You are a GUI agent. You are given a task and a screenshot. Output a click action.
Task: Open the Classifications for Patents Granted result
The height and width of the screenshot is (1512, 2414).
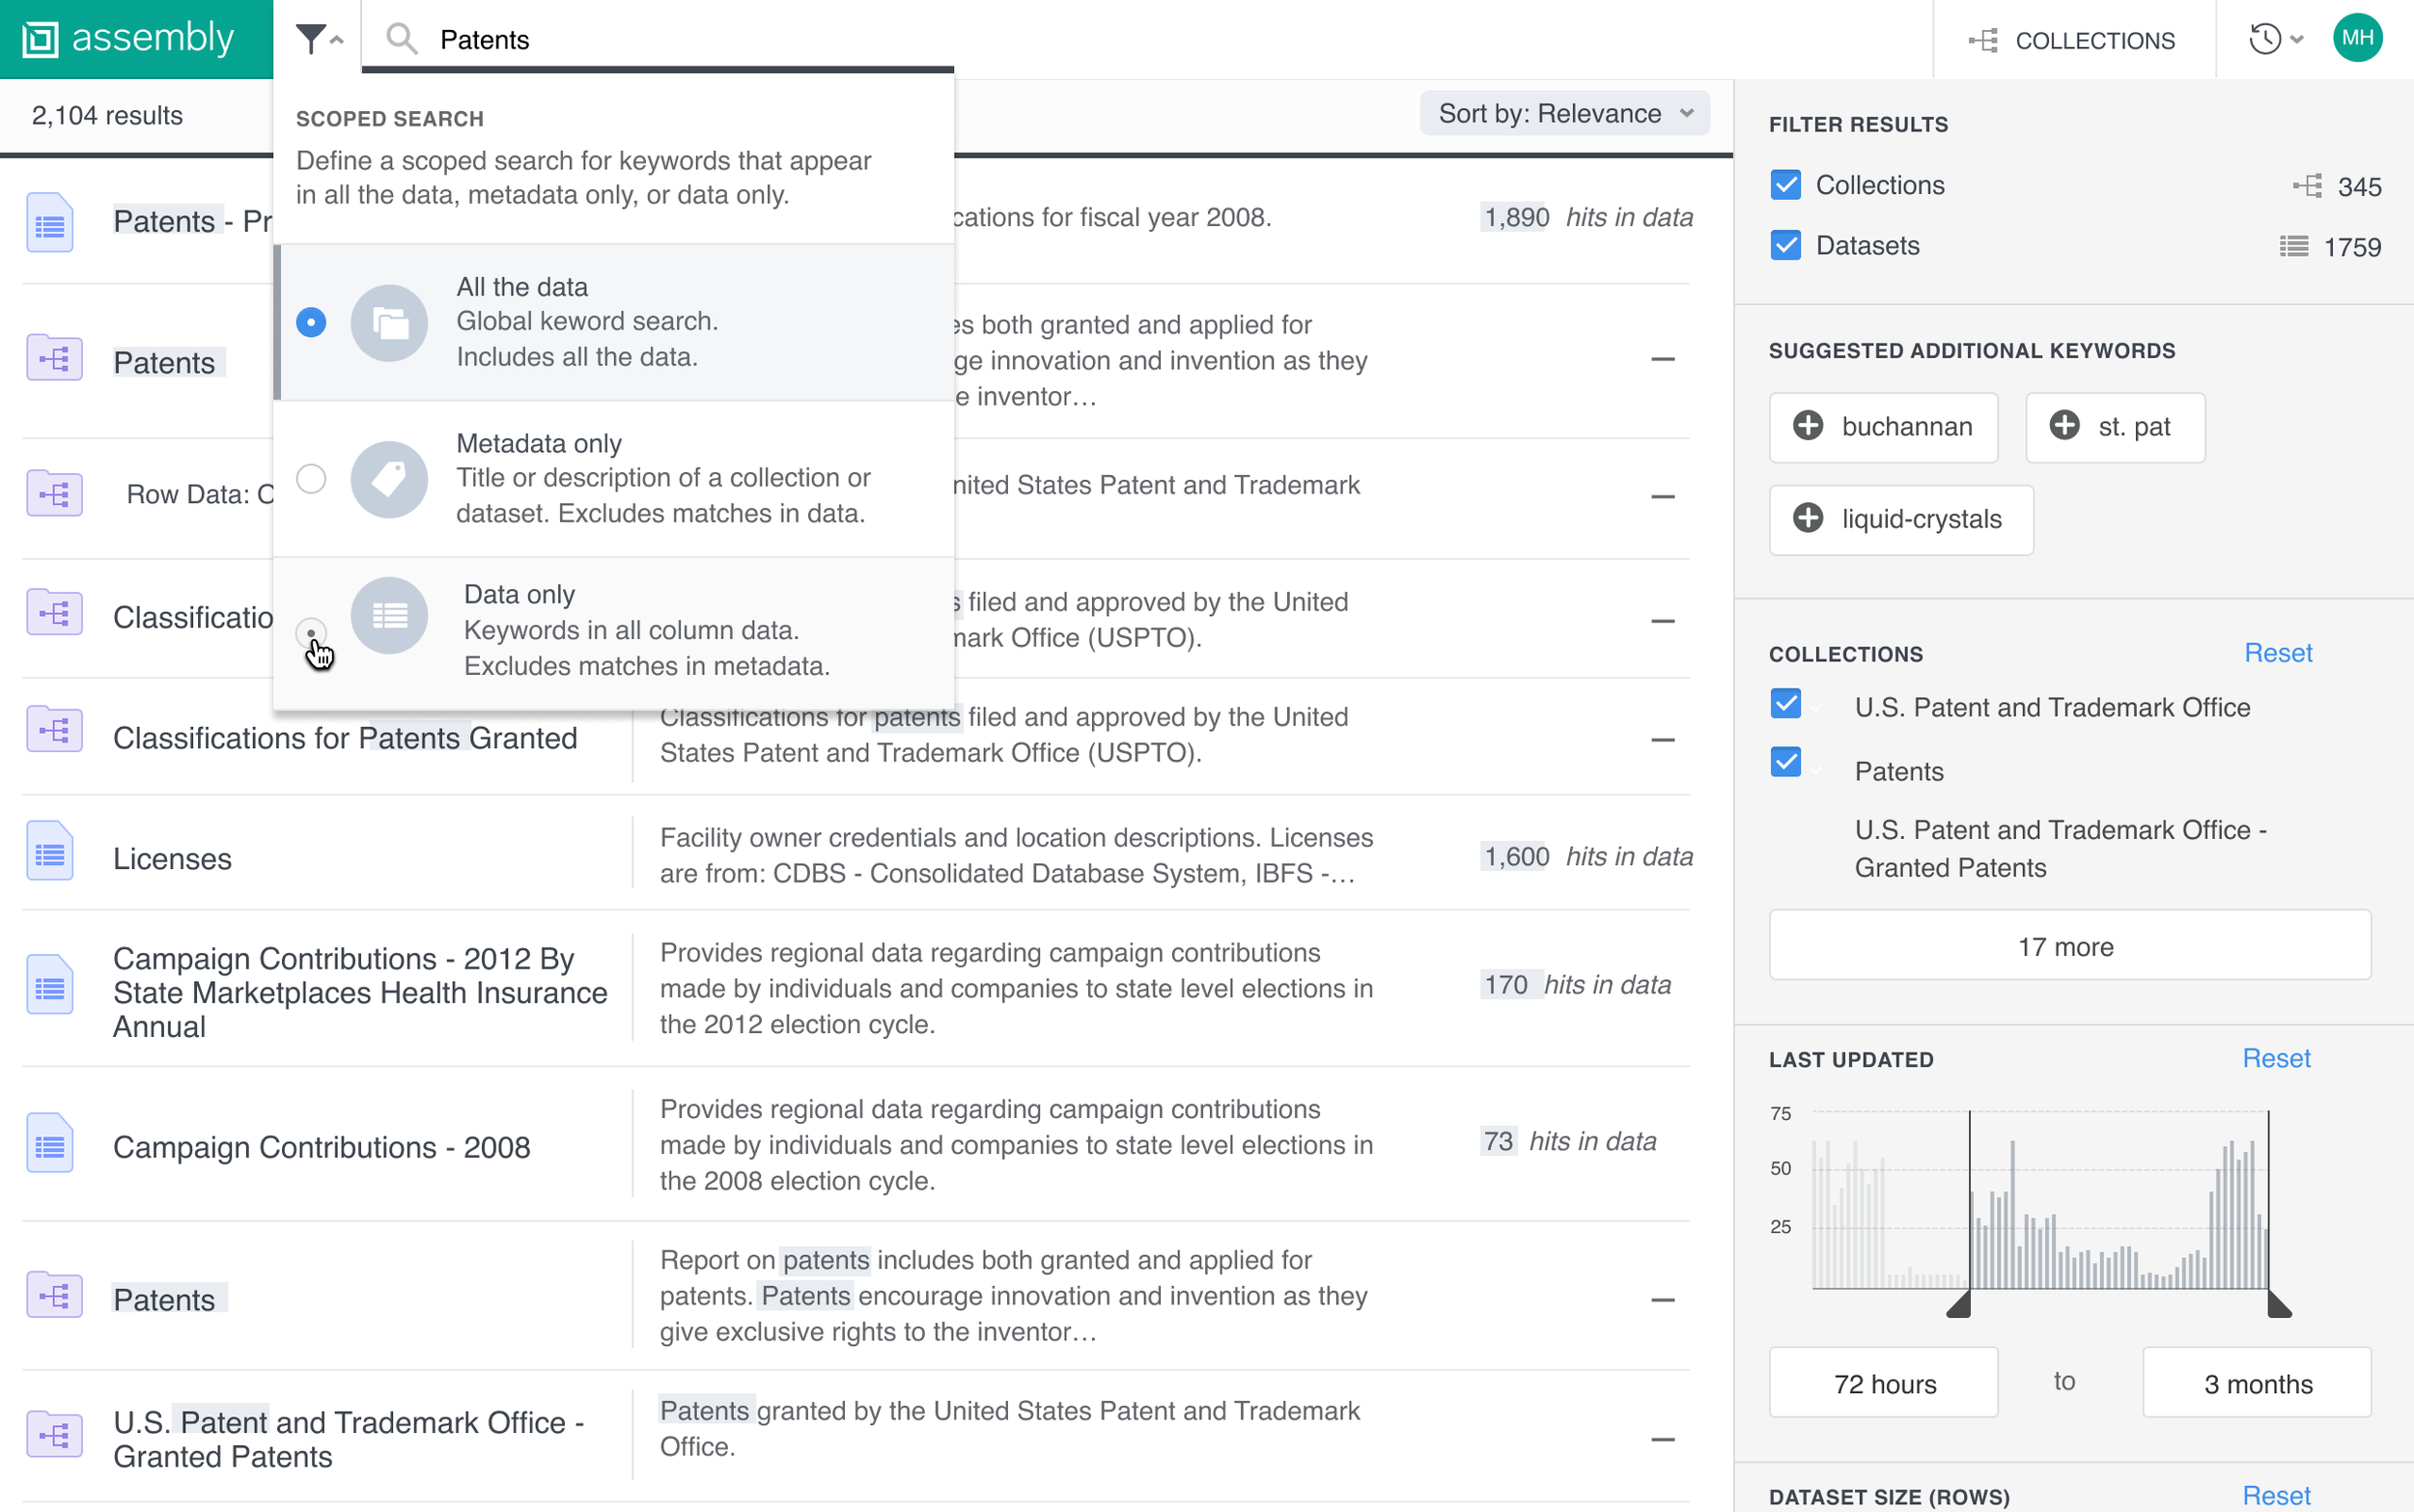click(x=345, y=738)
